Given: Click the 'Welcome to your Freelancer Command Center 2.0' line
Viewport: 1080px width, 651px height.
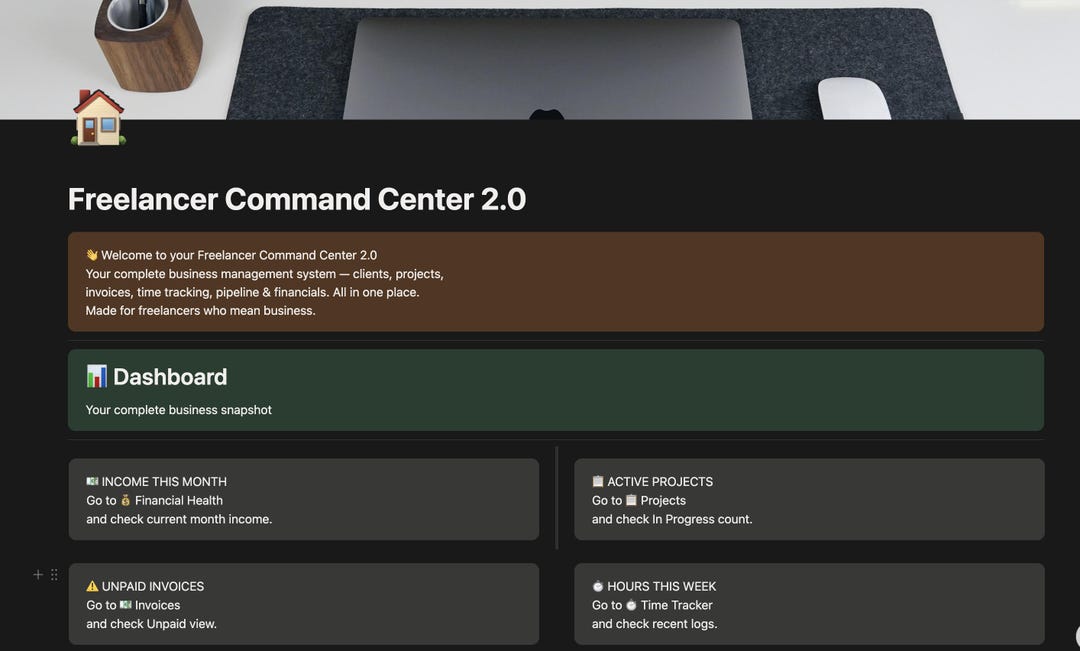Looking at the screenshot, I should tap(239, 255).
